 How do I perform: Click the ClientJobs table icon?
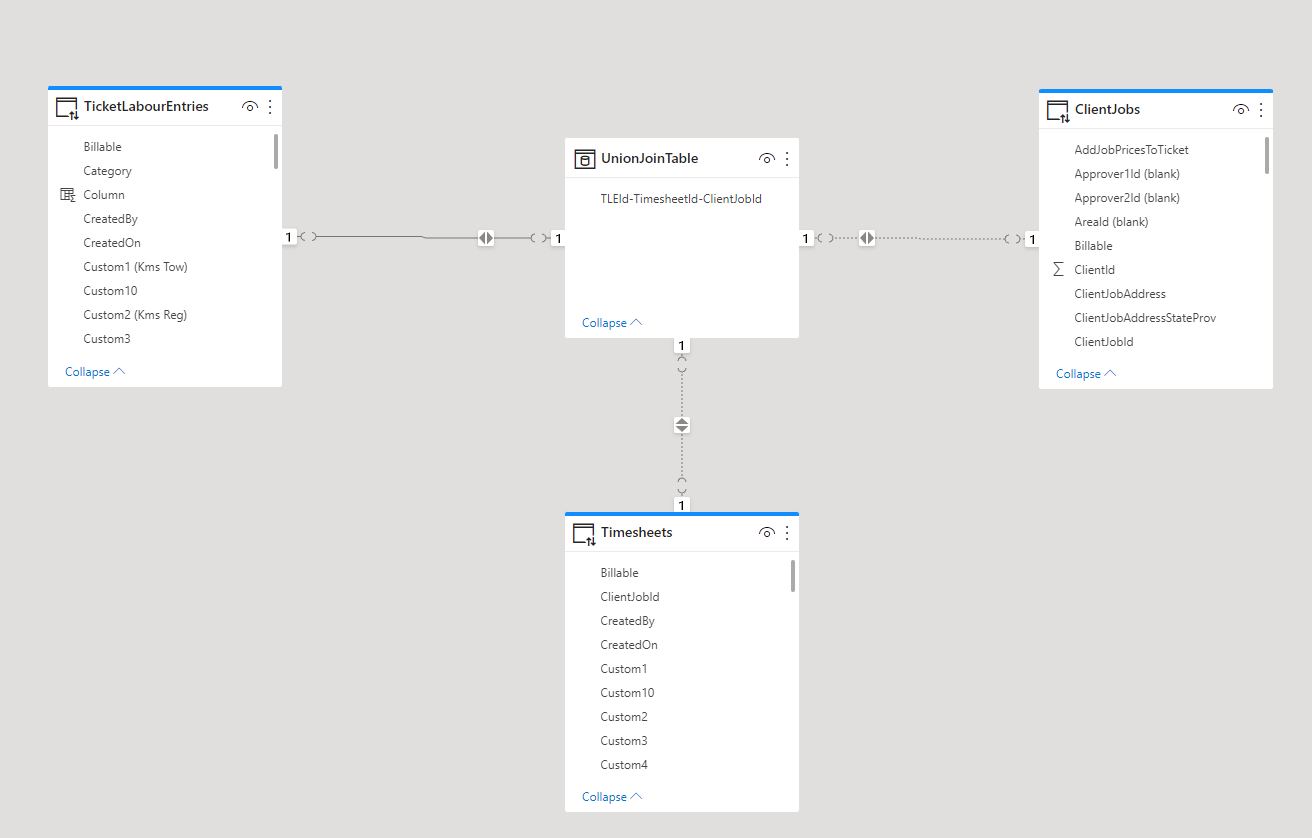pos(1058,111)
